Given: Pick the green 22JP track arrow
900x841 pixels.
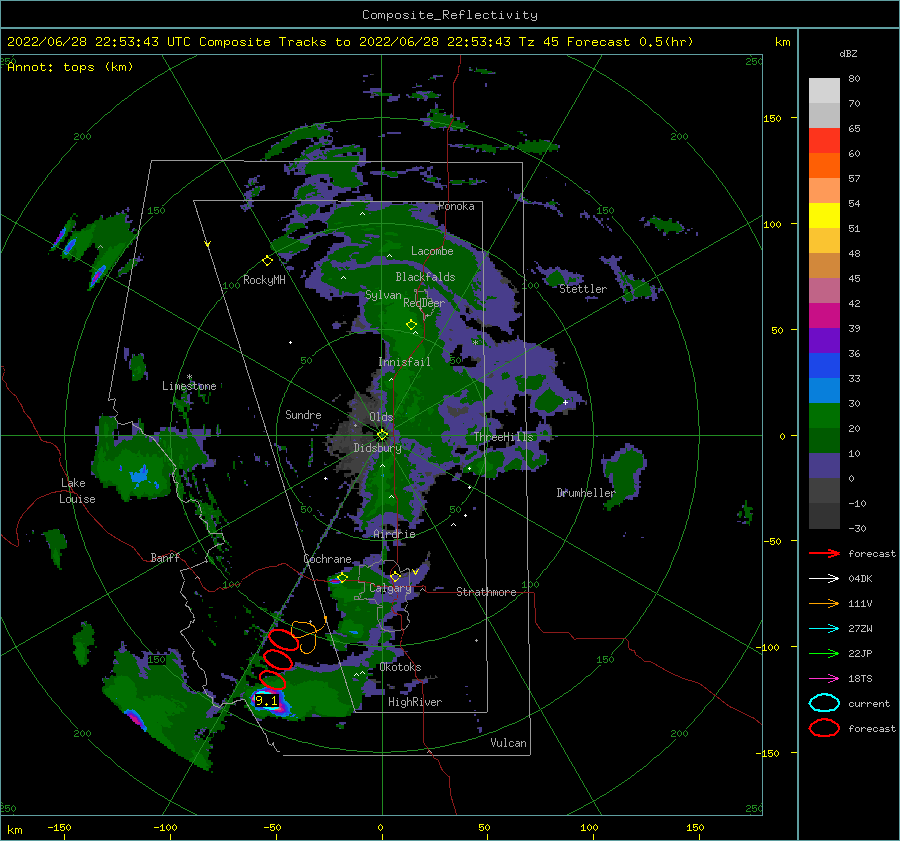Looking at the screenshot, I should coord(824,653).
